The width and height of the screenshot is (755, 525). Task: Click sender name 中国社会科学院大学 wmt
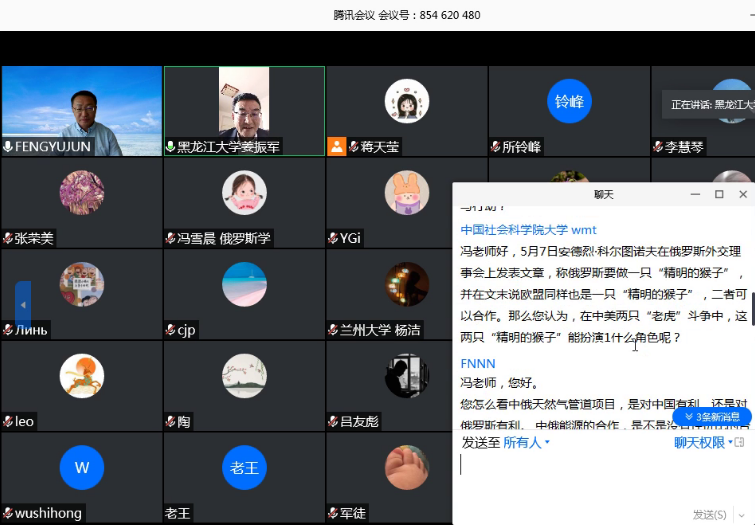[528, 230]
